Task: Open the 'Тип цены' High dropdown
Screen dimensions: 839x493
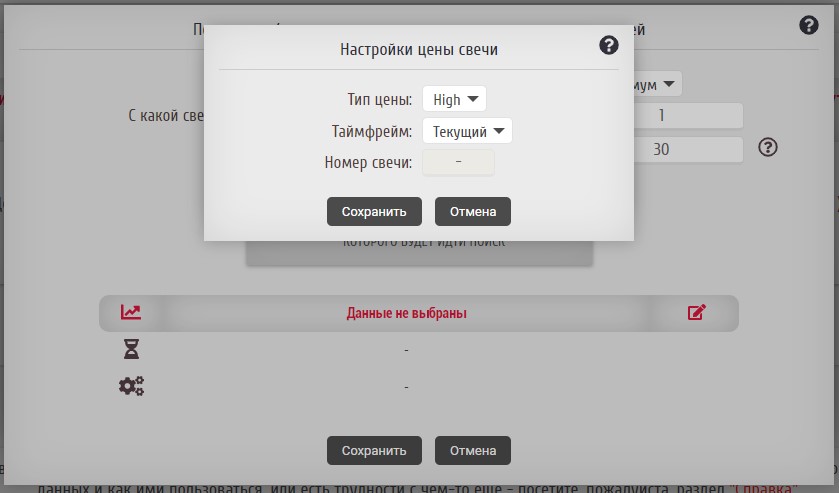Action: (x=454, y=99)
